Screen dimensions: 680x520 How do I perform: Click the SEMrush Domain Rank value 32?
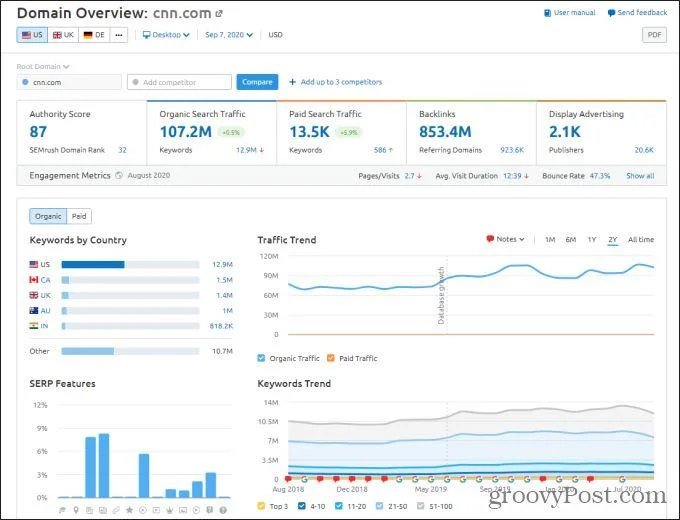pos(122,150)
